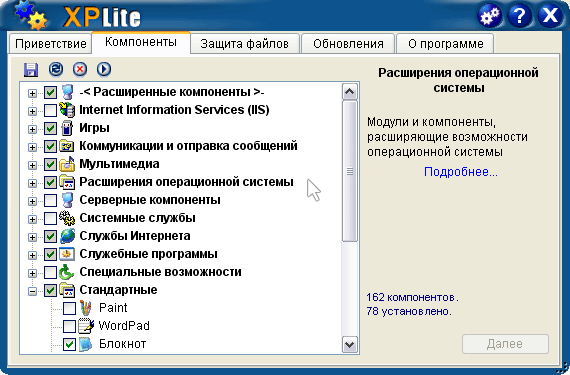This screenshot has width=570, height=375.
Task: Click the Далее button
Action: (505, 344)
